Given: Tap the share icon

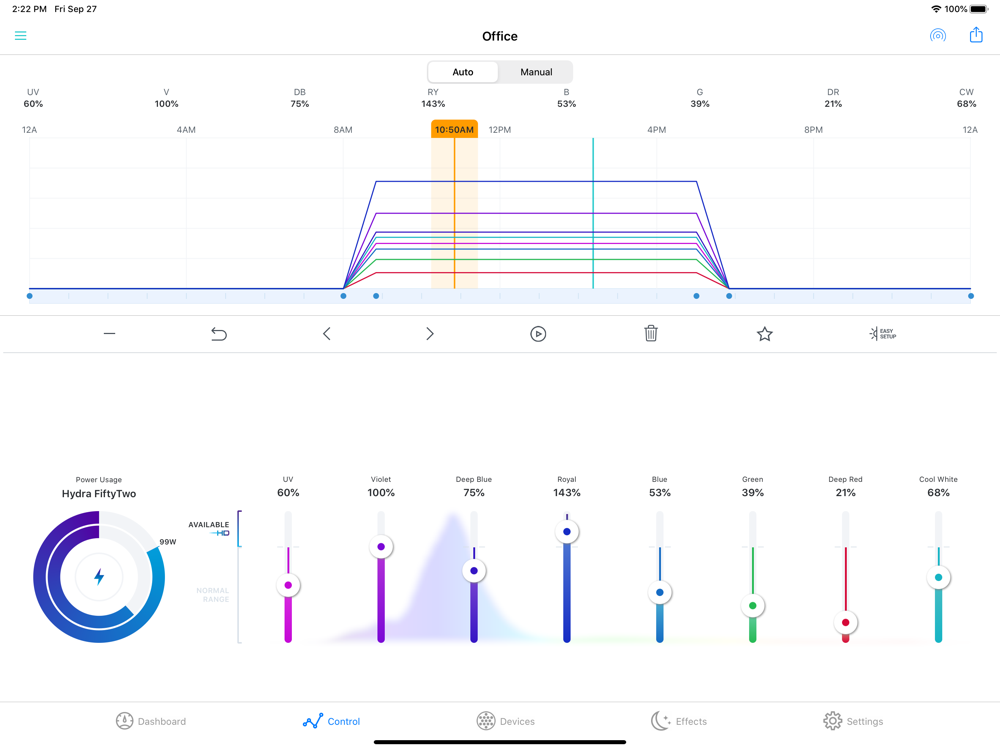Looking at the screenshot, I should pyautogui.click(x=976, y=34).
